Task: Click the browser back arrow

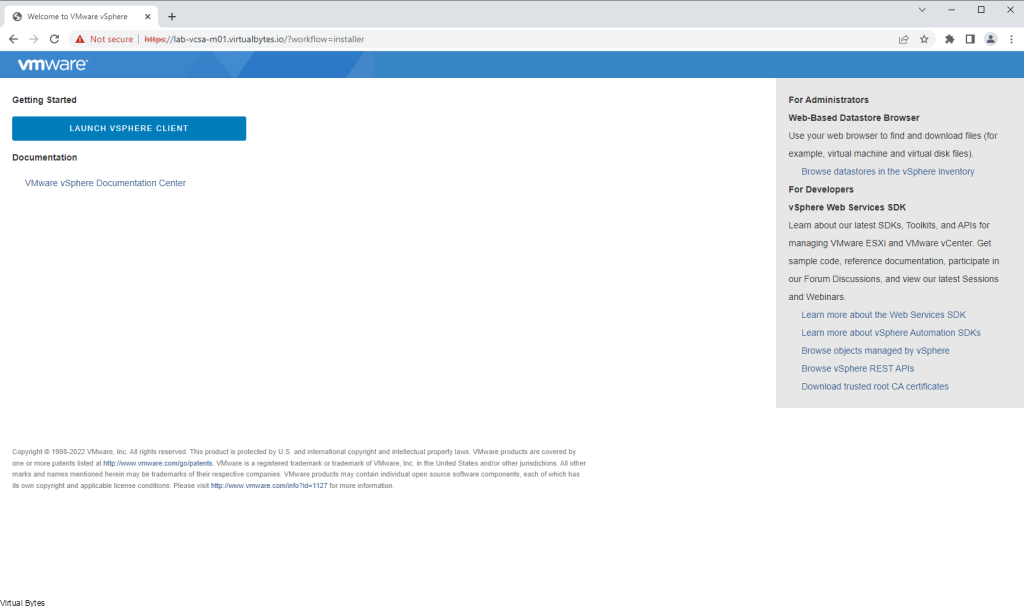Action: click(x=13, y=39)
